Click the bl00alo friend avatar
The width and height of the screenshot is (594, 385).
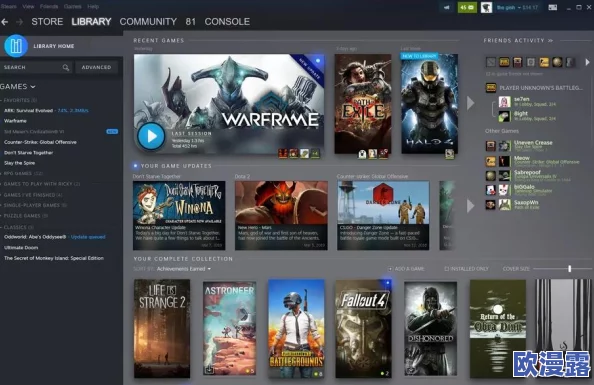[504, 190]
